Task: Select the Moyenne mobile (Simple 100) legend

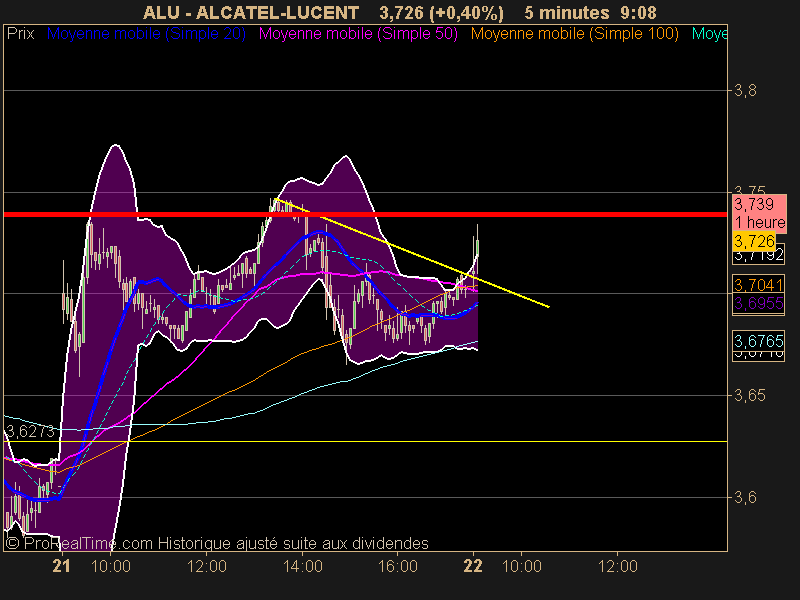Action: (x=574, y=34)
